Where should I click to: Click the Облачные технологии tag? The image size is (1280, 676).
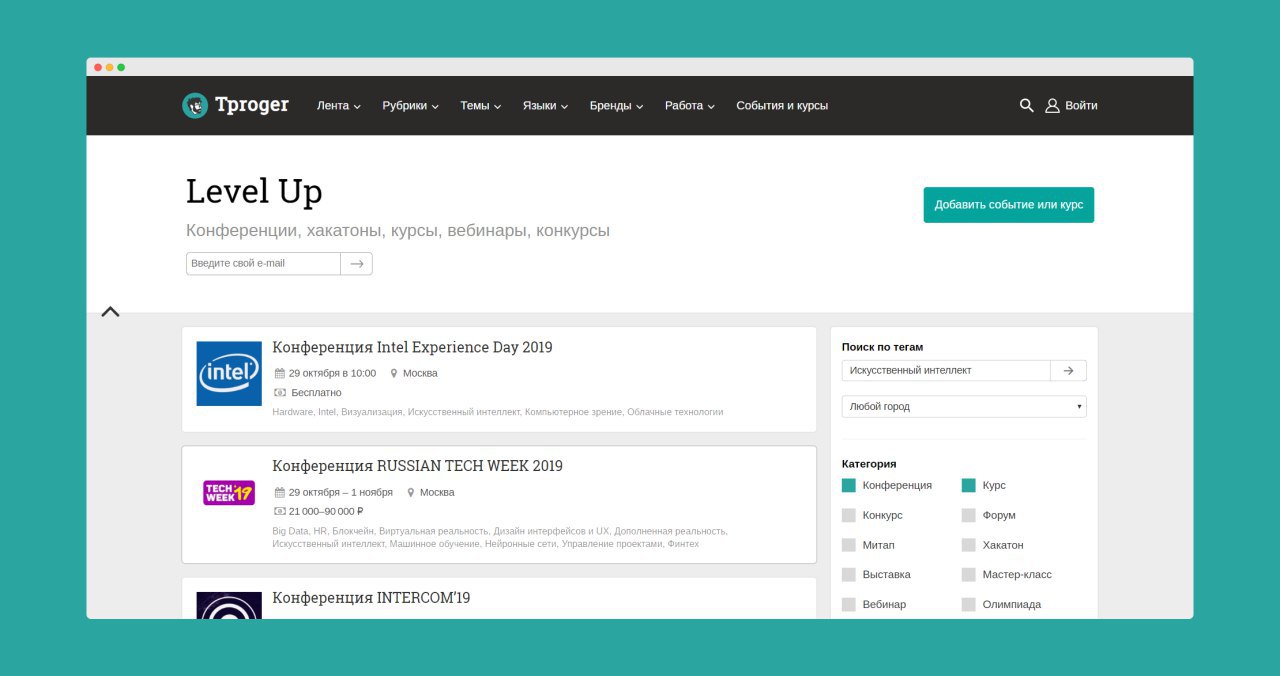click(675, 412)
